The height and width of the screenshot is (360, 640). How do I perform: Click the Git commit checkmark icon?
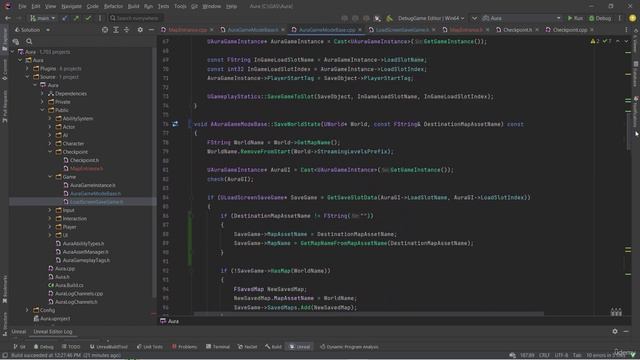click(88, 18)
